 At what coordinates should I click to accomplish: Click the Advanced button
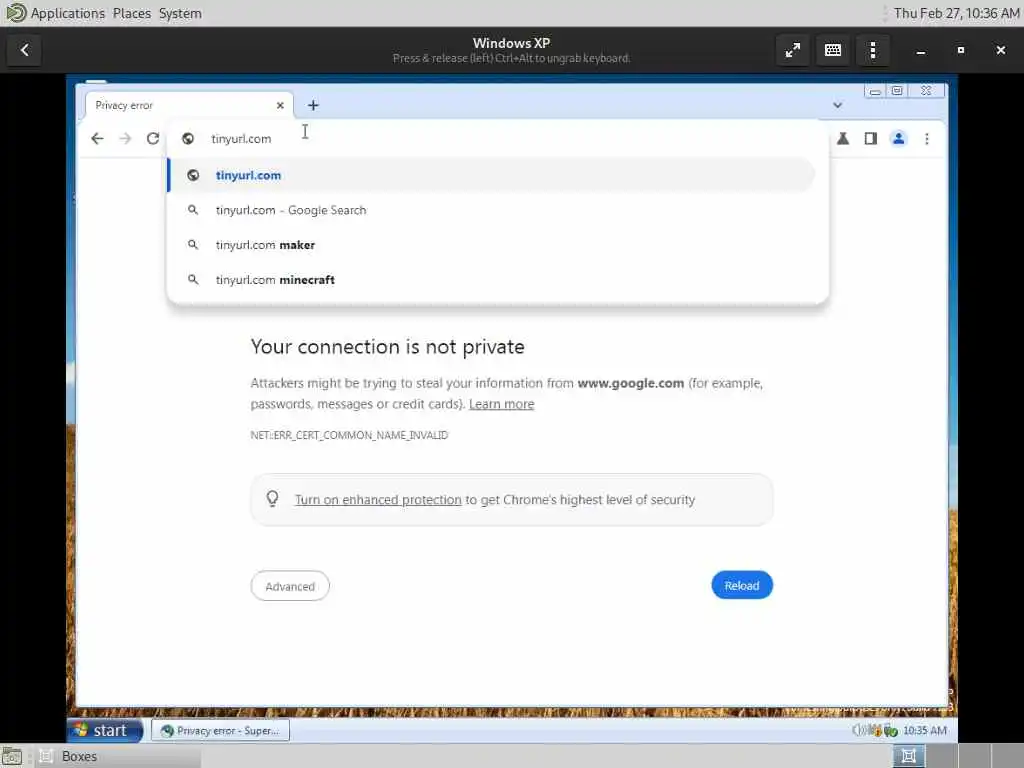290,586
